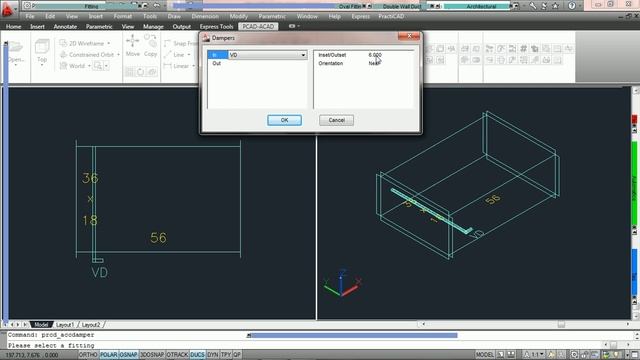This screenshot has width=640, height=360.
Task: Click the Top view cube icon
Action: [x=42, y=47]
